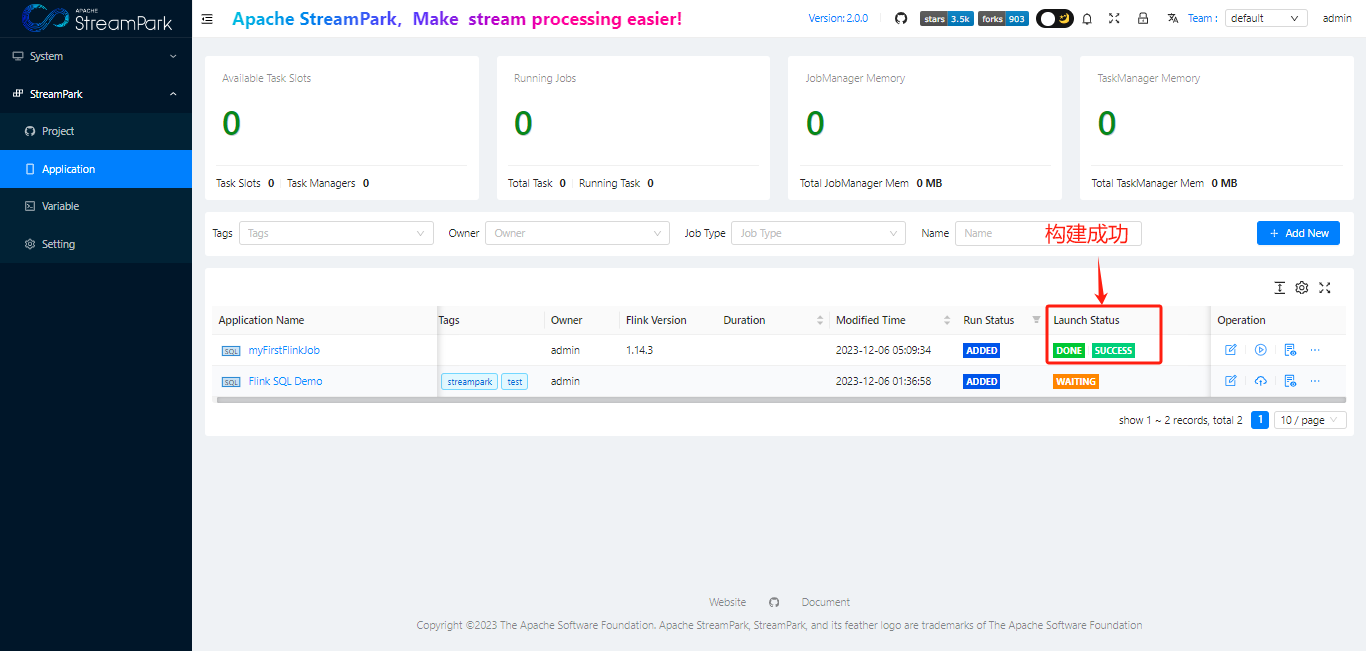Open Run Status filter icon
This screenshot has height=651, width=1366.
tap(1036, 320)
